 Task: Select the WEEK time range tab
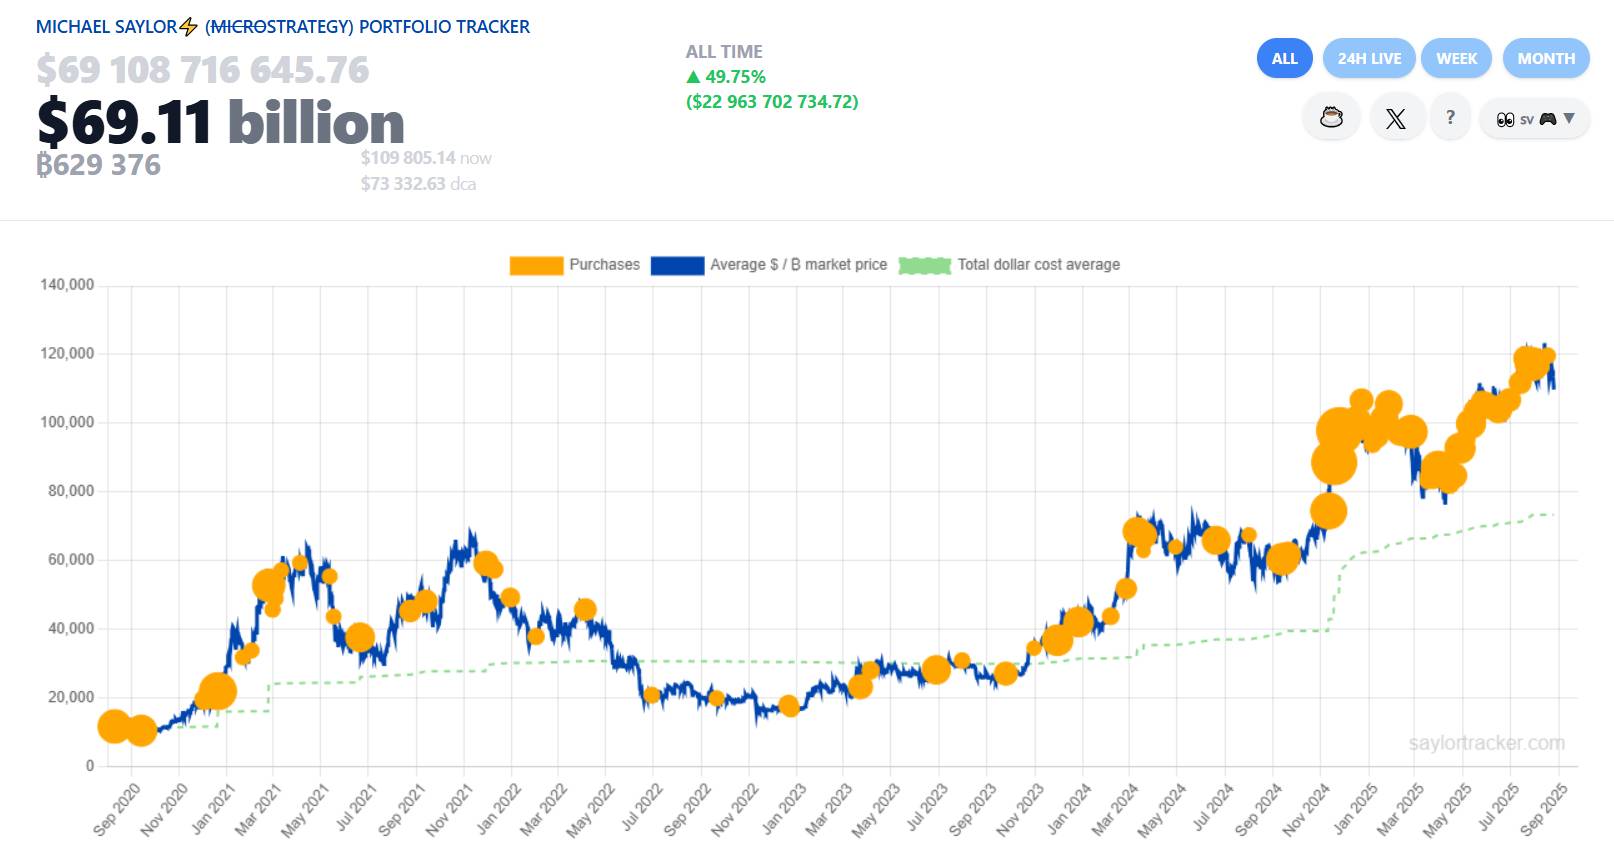tap(1457, 58)
